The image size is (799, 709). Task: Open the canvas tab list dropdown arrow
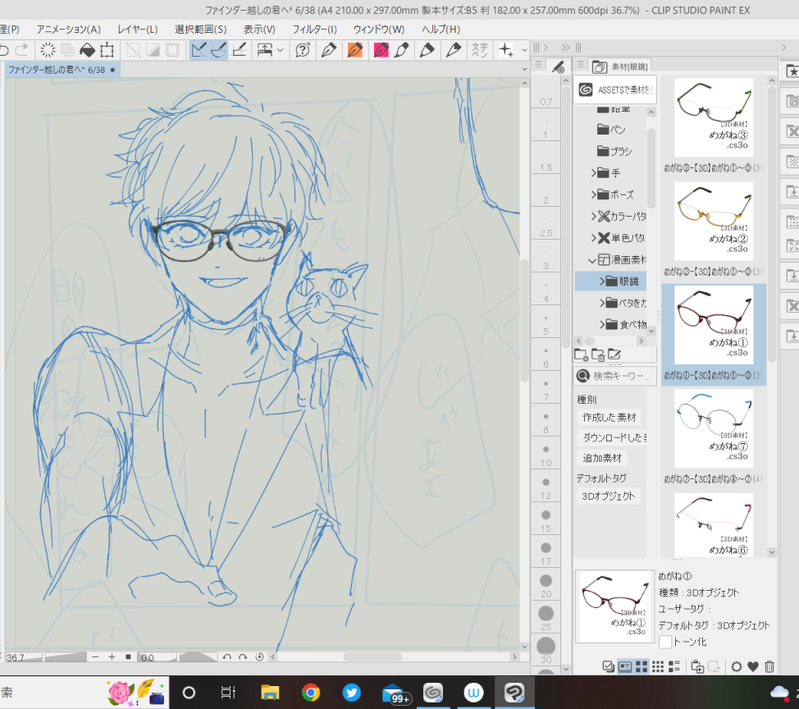(x=524, y=69)
